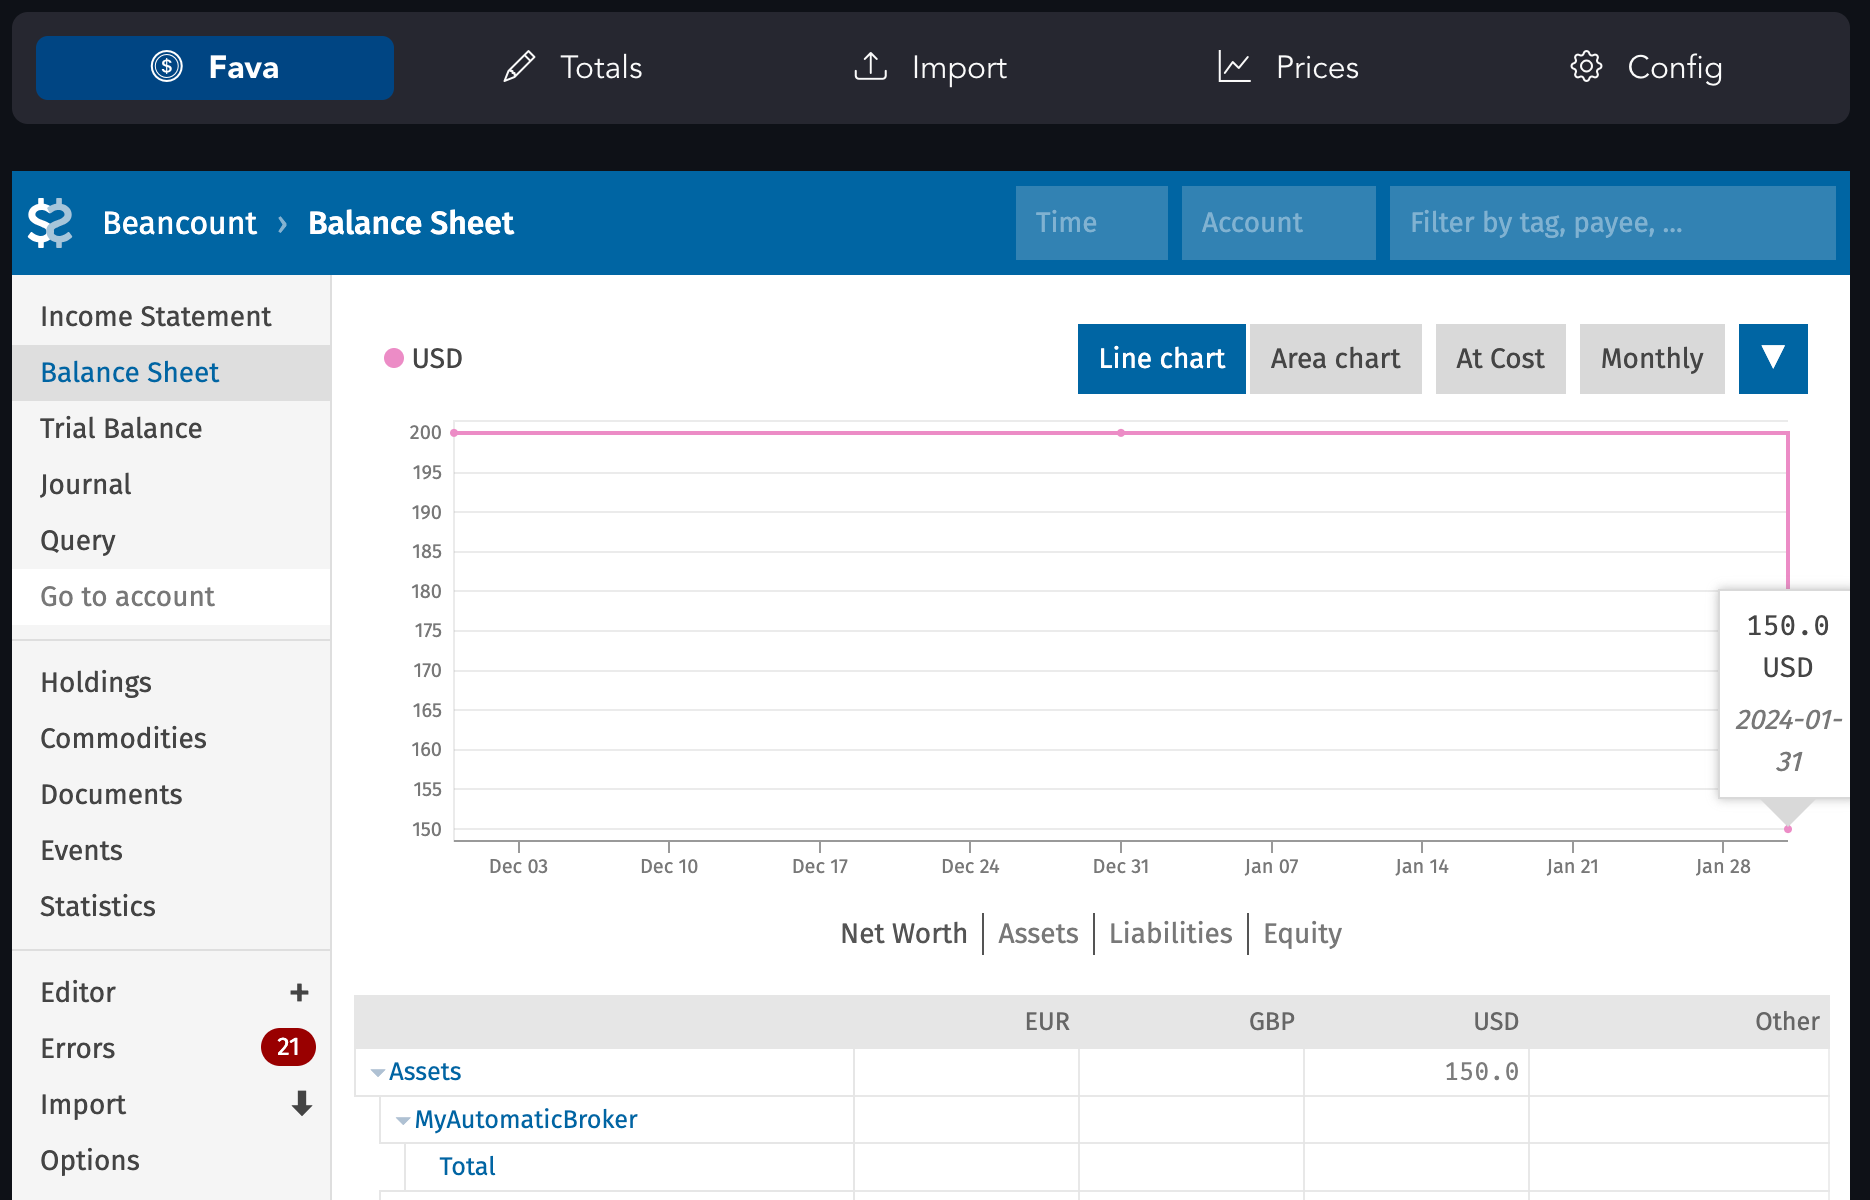Screen dimensions: 1870x1200
Task: Click the Prices chart icon
Action: tap(1234, 67)
